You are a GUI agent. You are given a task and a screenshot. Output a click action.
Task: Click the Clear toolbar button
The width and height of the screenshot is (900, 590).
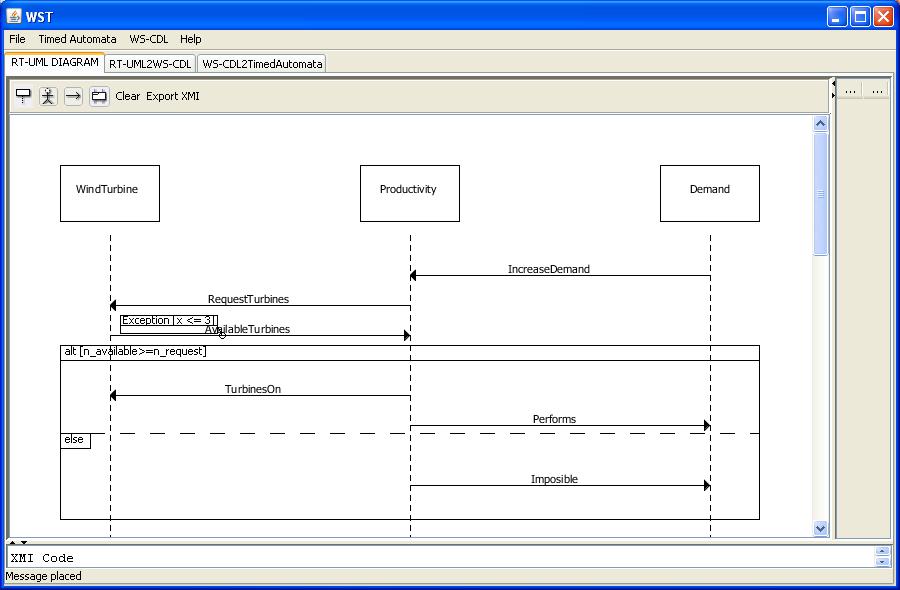[x=127, y=96]
